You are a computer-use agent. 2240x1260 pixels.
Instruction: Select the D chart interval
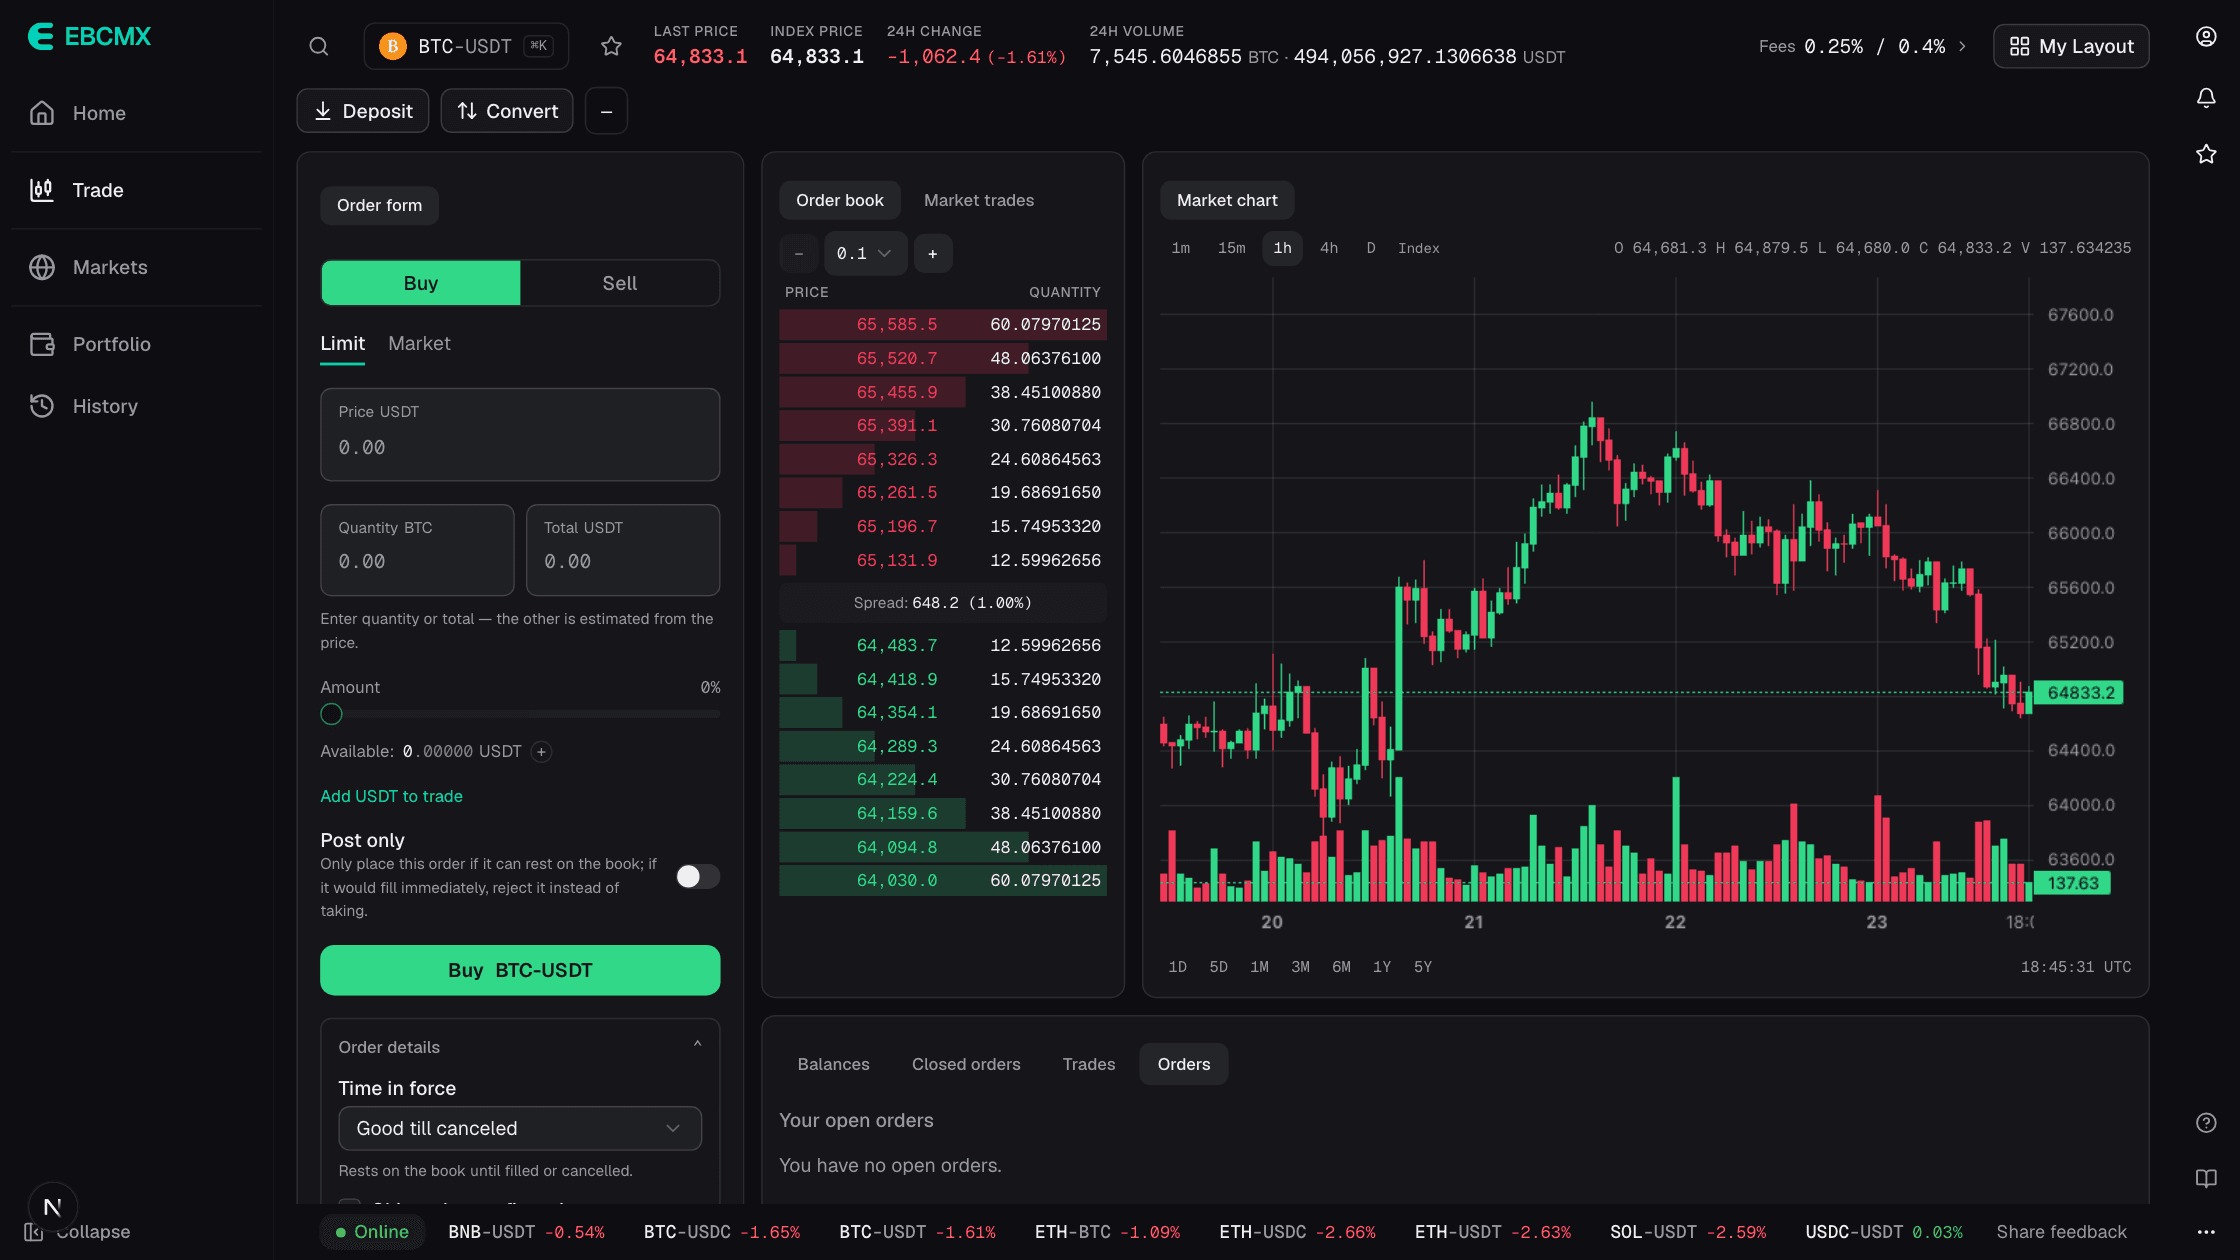point(1371,248)
